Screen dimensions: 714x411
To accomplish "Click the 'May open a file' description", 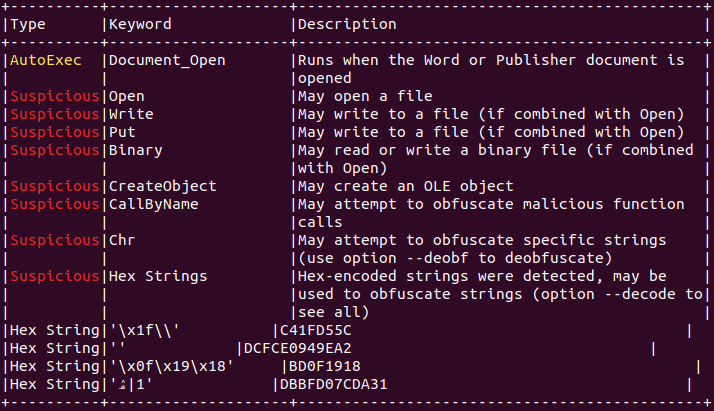I will (x=365, y=96).
